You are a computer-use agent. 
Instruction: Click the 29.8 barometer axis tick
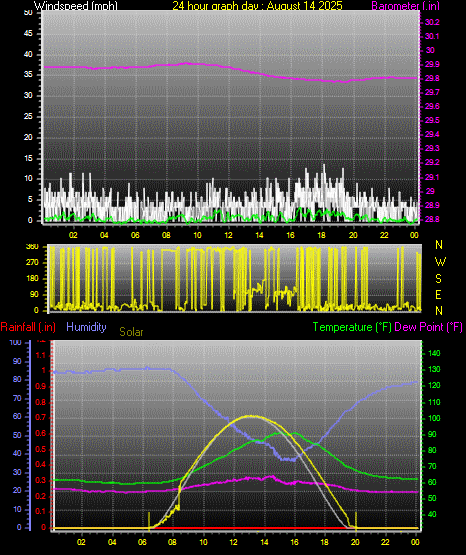coord(432,78)
